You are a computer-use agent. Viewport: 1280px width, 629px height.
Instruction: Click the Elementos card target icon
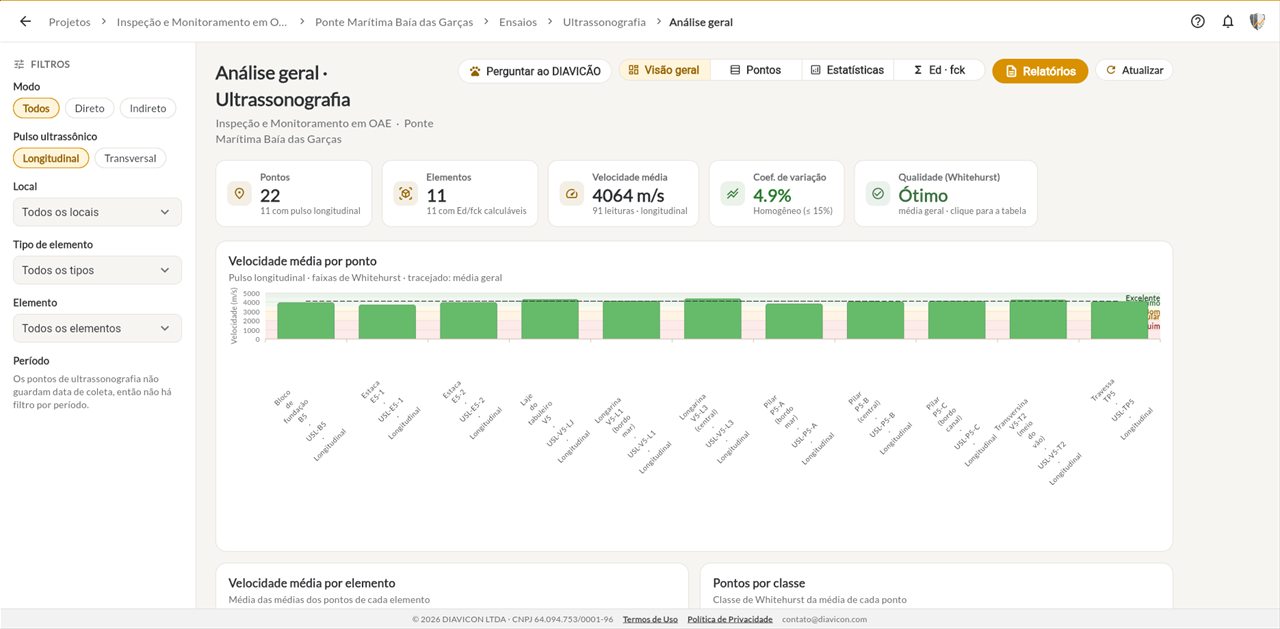click(x=405, y=193)
